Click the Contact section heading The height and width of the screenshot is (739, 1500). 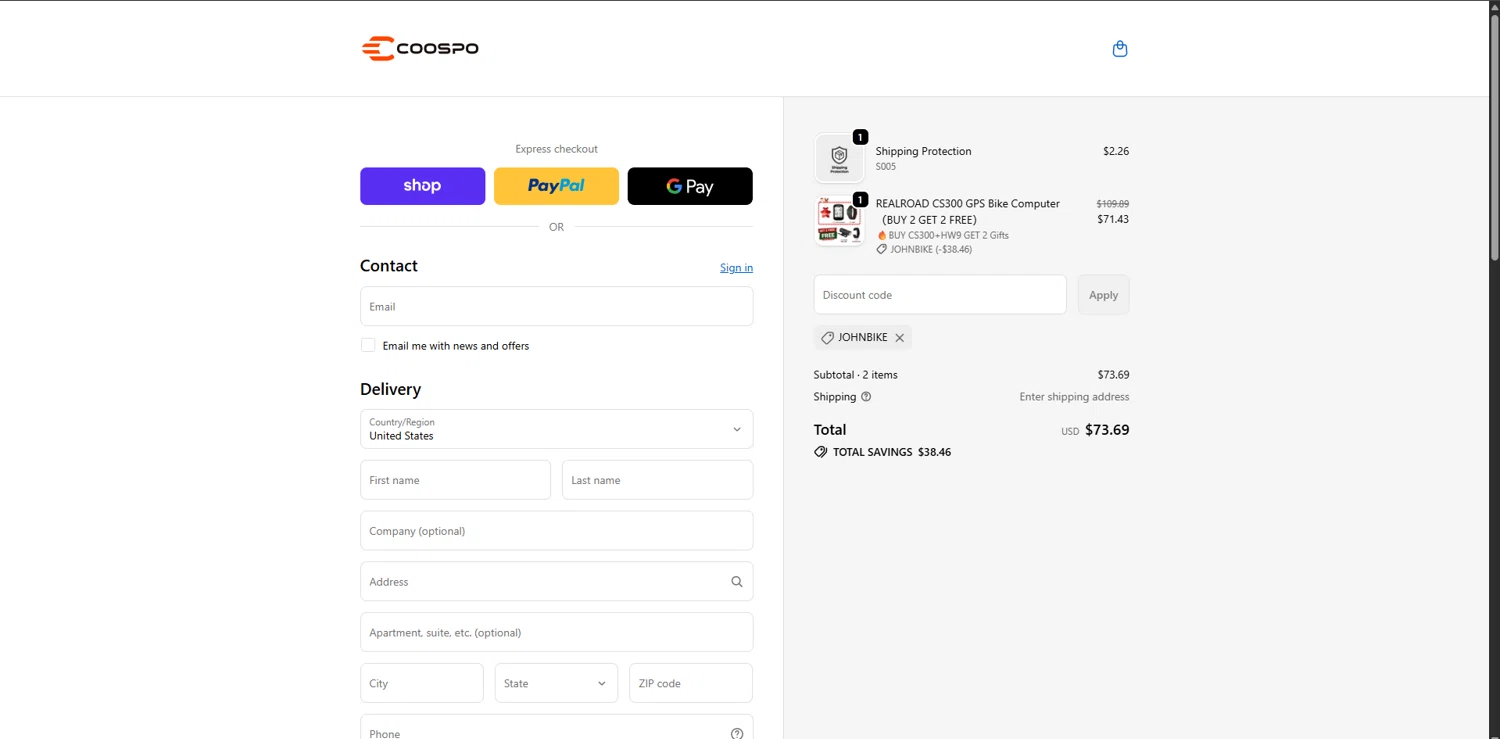[x=389, y=266]
